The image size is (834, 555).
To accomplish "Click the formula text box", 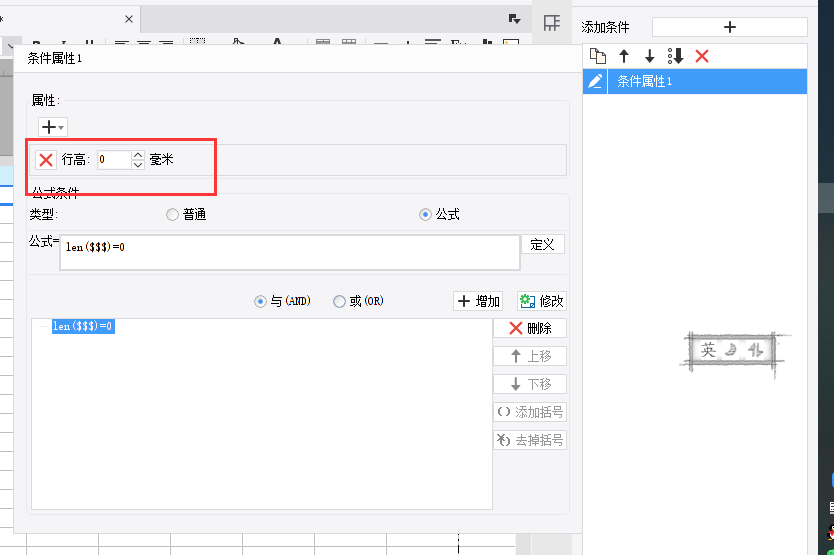I will coord(290,253).
